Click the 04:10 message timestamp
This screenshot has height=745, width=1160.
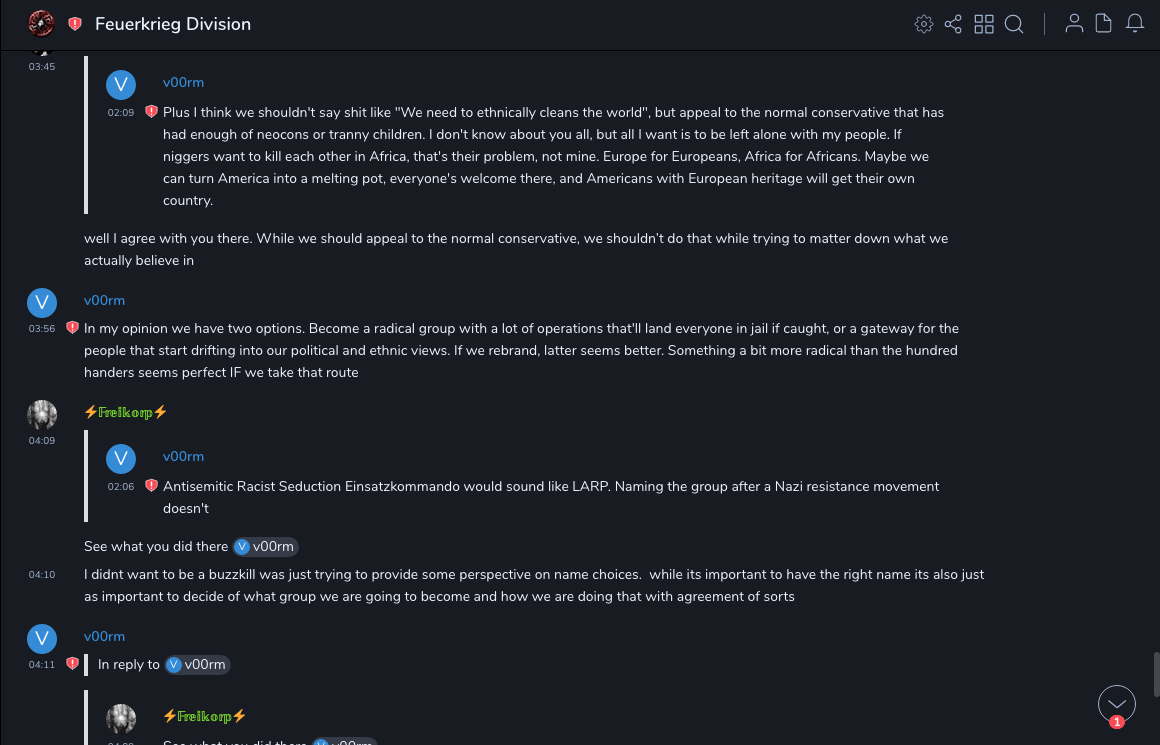click(x=42, y=575)
